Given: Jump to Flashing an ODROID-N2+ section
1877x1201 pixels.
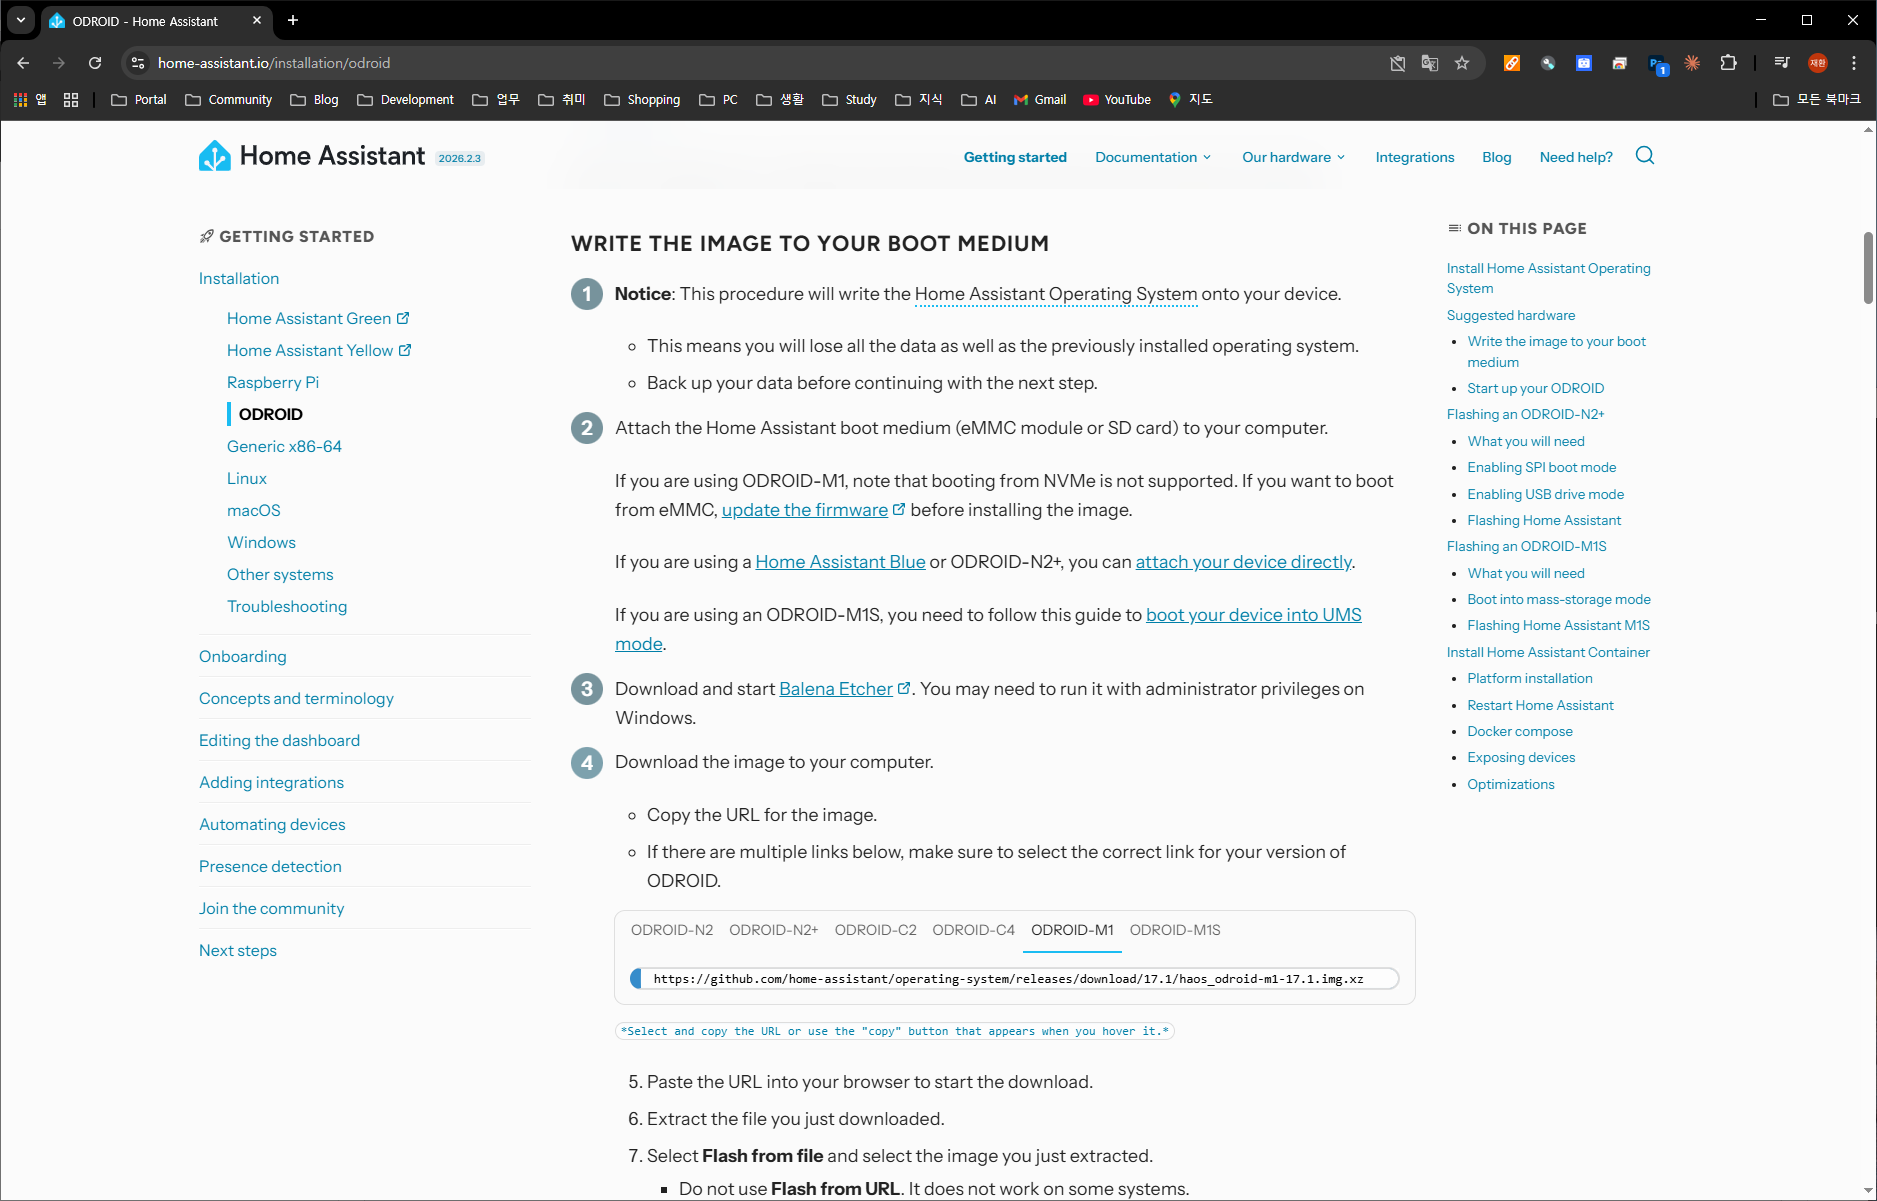Looking at the screenshot, I should (1525, 414).
